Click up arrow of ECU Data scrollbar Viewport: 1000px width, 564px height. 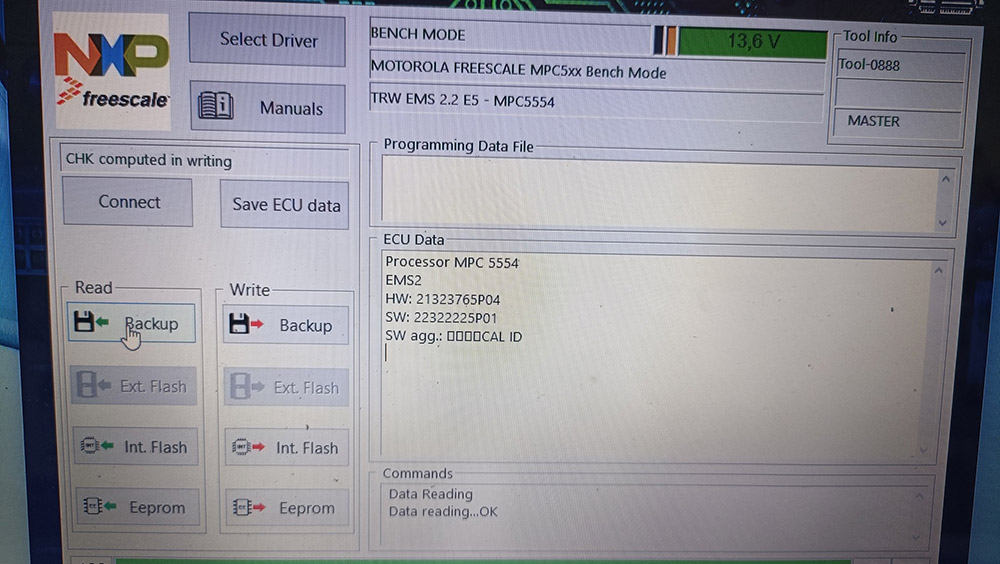(x=938, y=271)
